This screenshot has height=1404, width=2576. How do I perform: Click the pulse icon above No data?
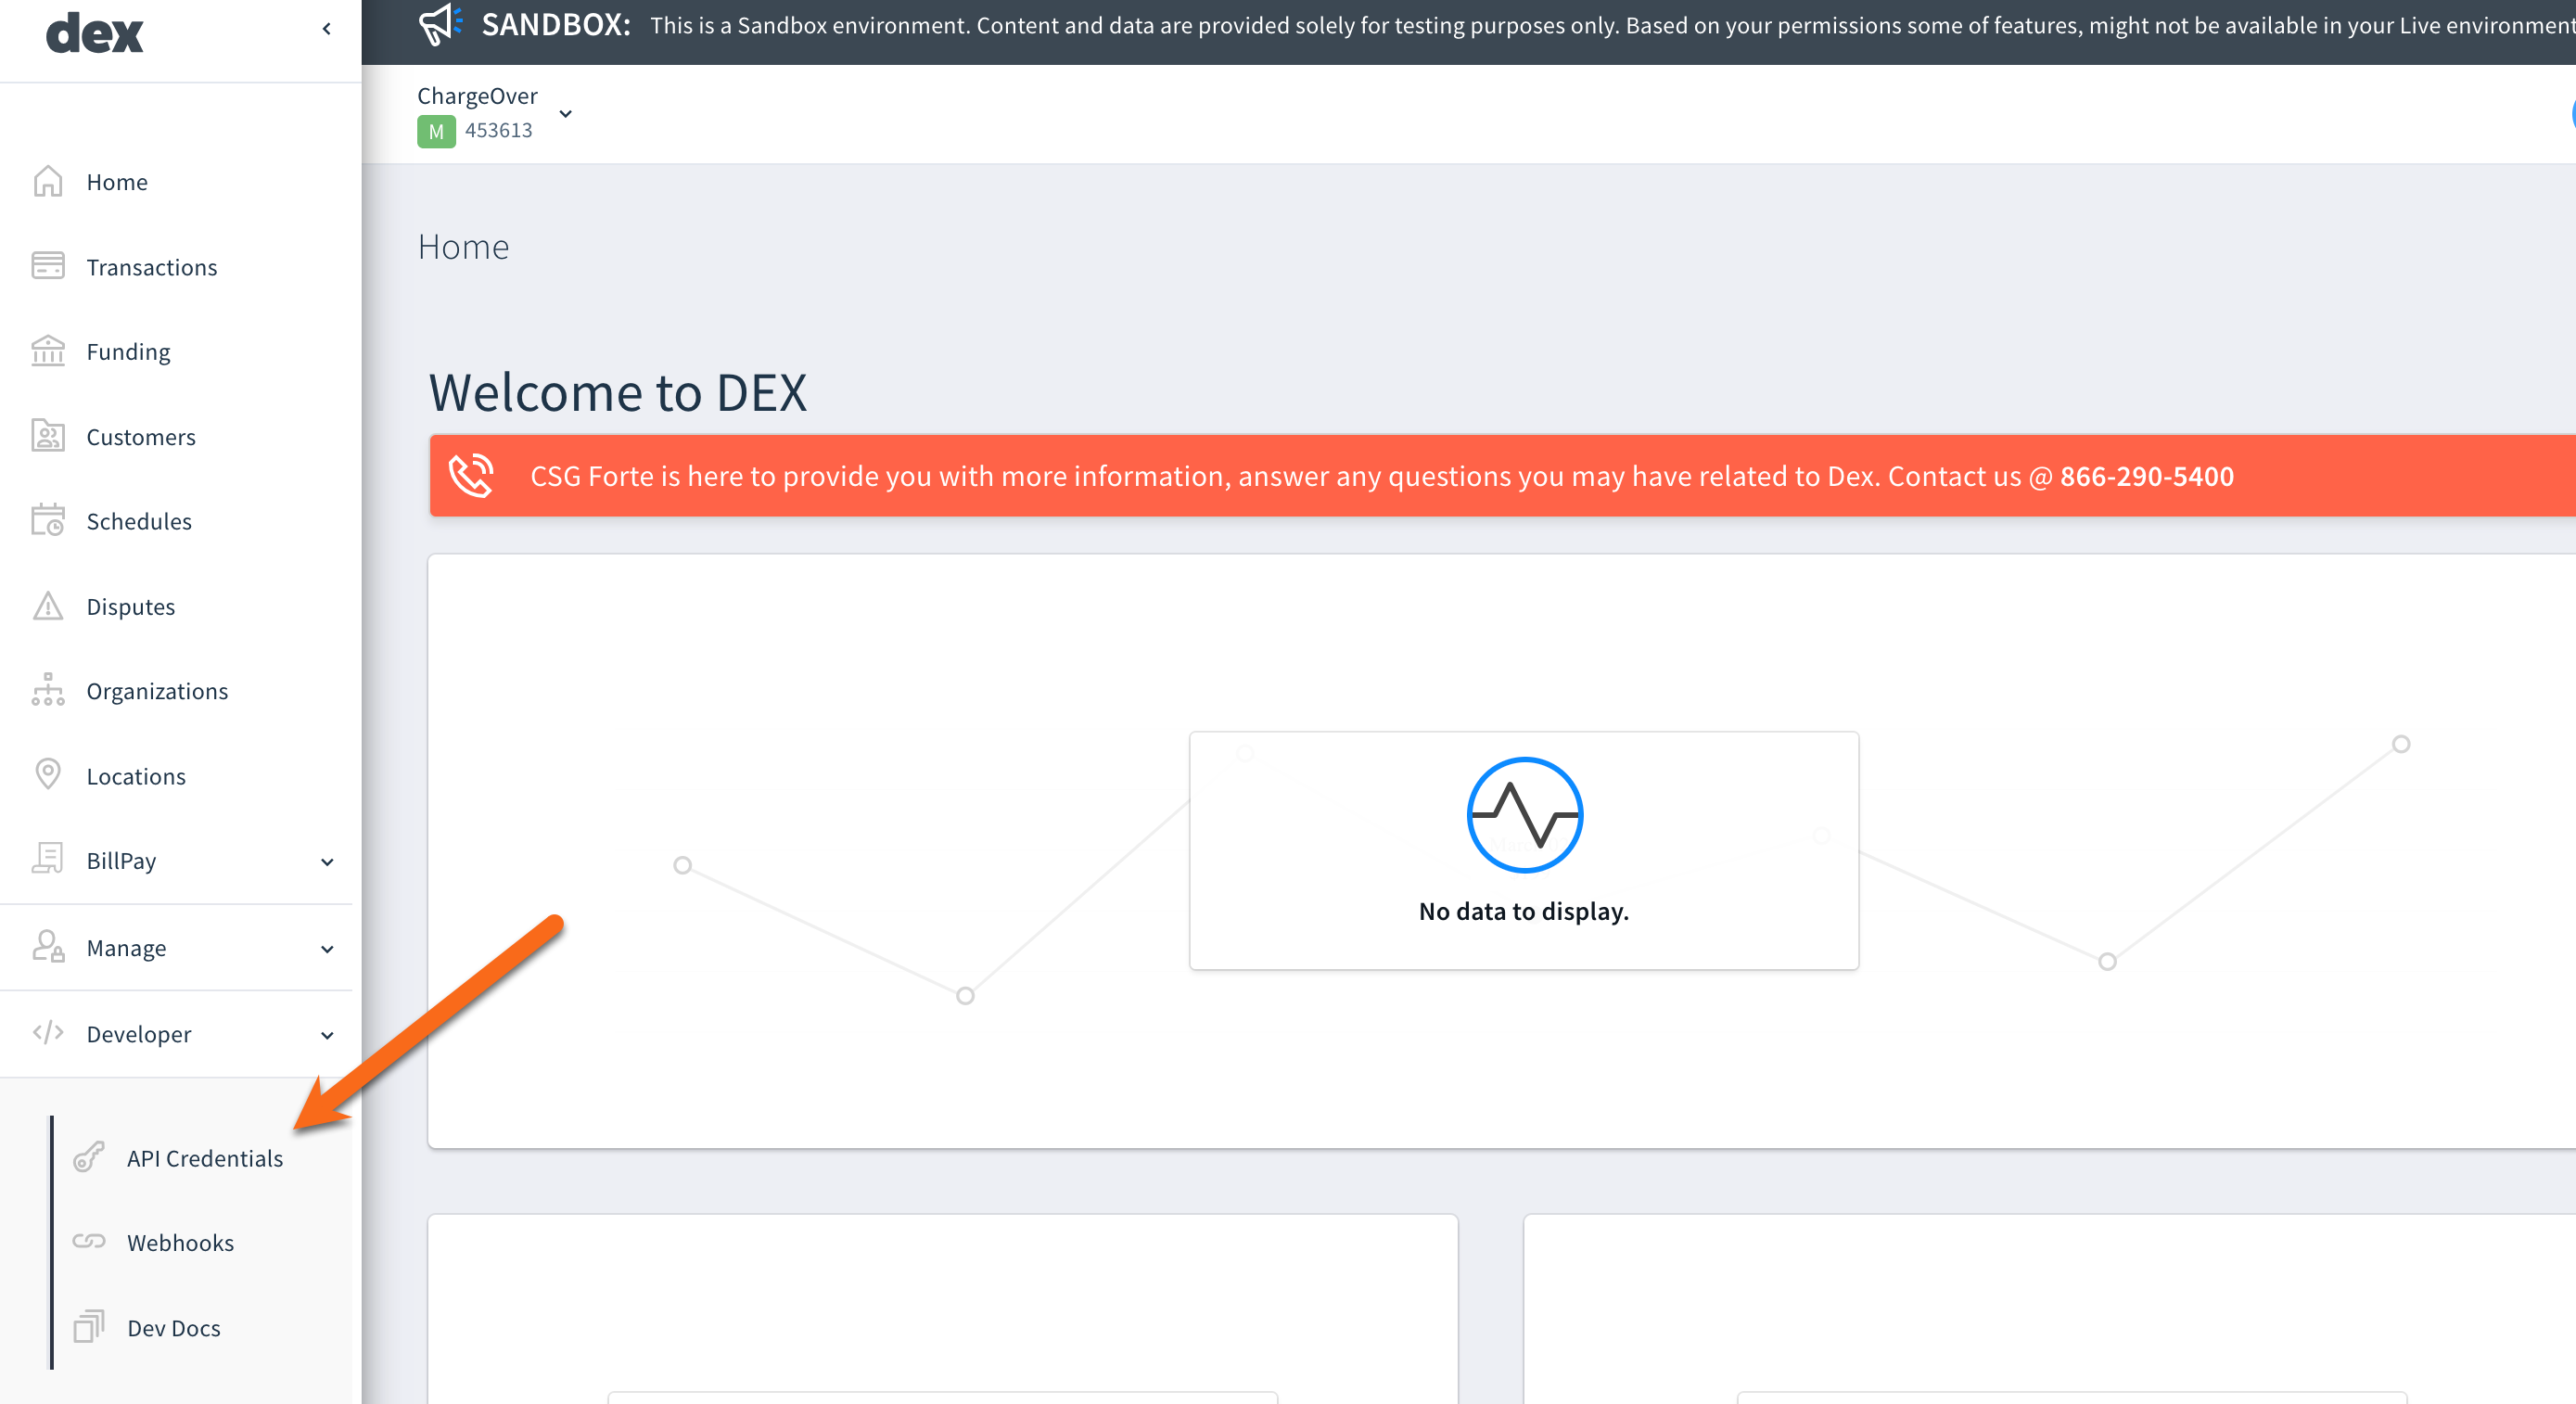(1524, 815)
